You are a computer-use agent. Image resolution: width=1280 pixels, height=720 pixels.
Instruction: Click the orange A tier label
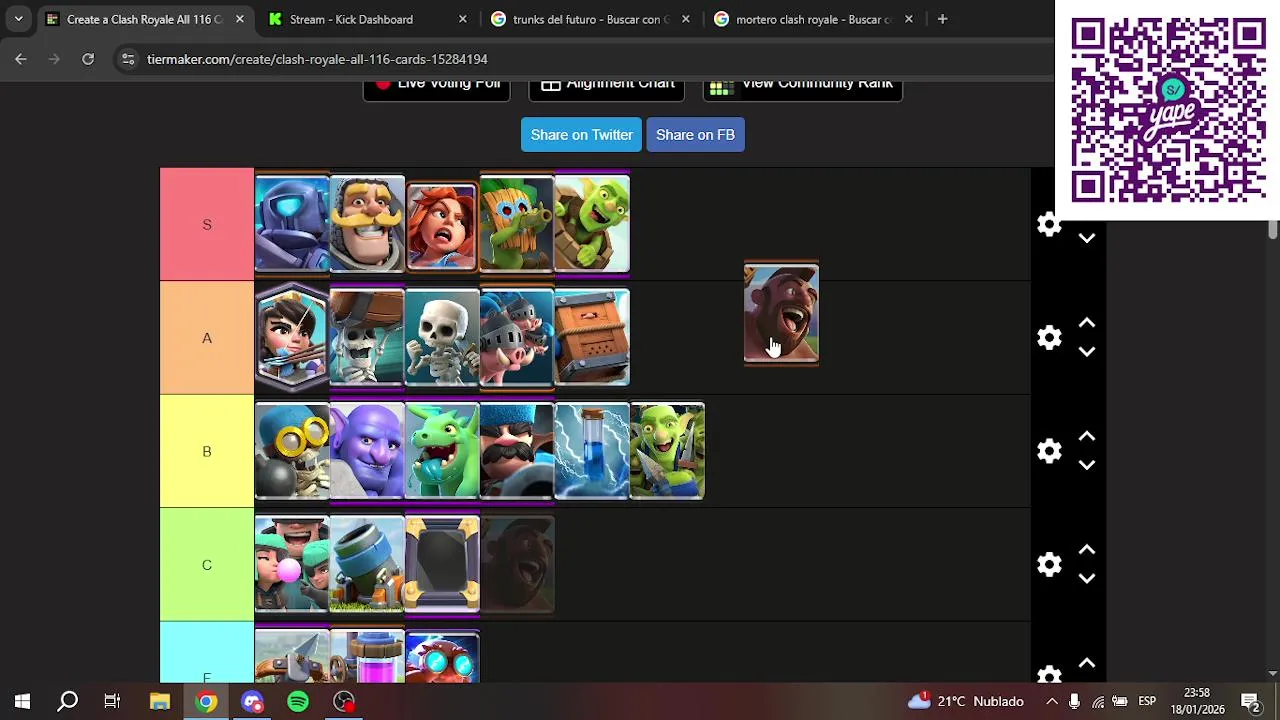pyautogui.click(x=207, y=338)
